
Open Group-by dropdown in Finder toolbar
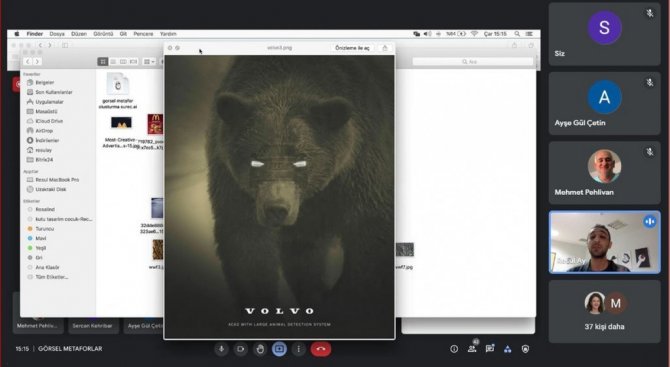pyautogui.click(x=149, y=62)
